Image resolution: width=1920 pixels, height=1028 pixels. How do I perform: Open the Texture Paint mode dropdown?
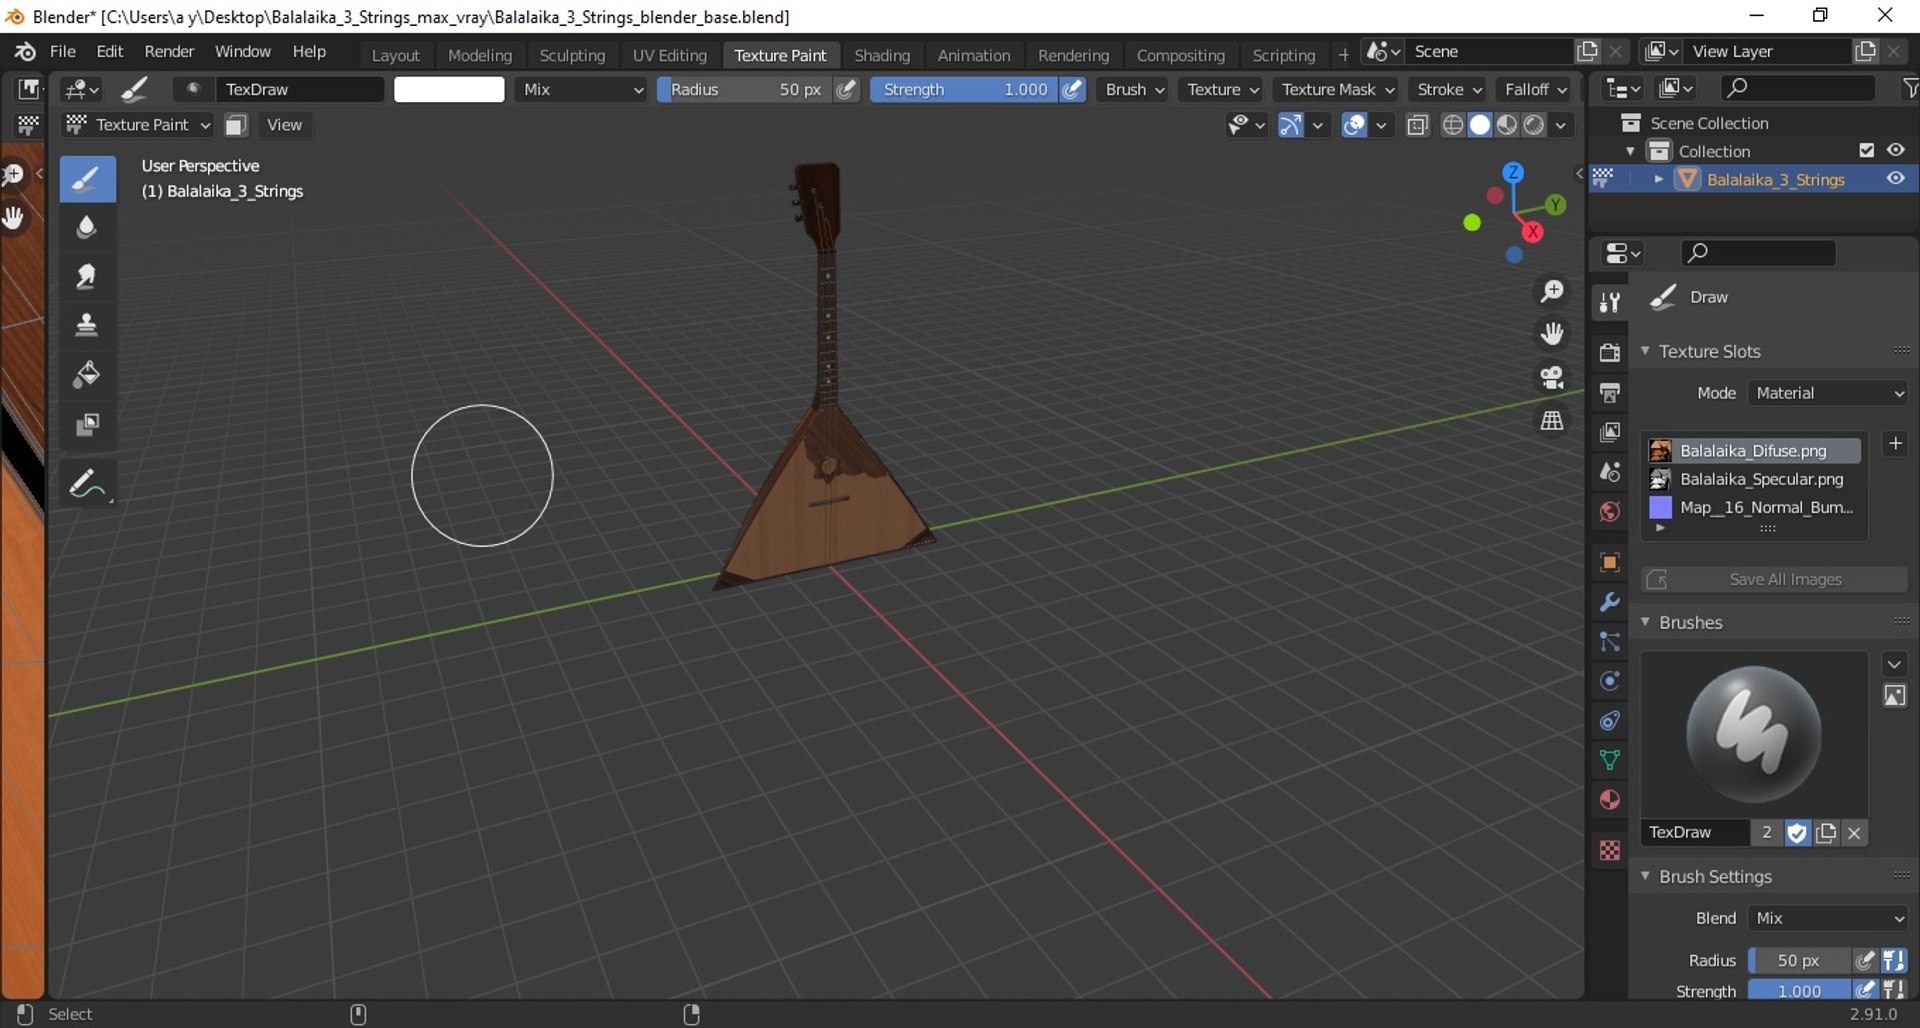click(x=137, y=125)
